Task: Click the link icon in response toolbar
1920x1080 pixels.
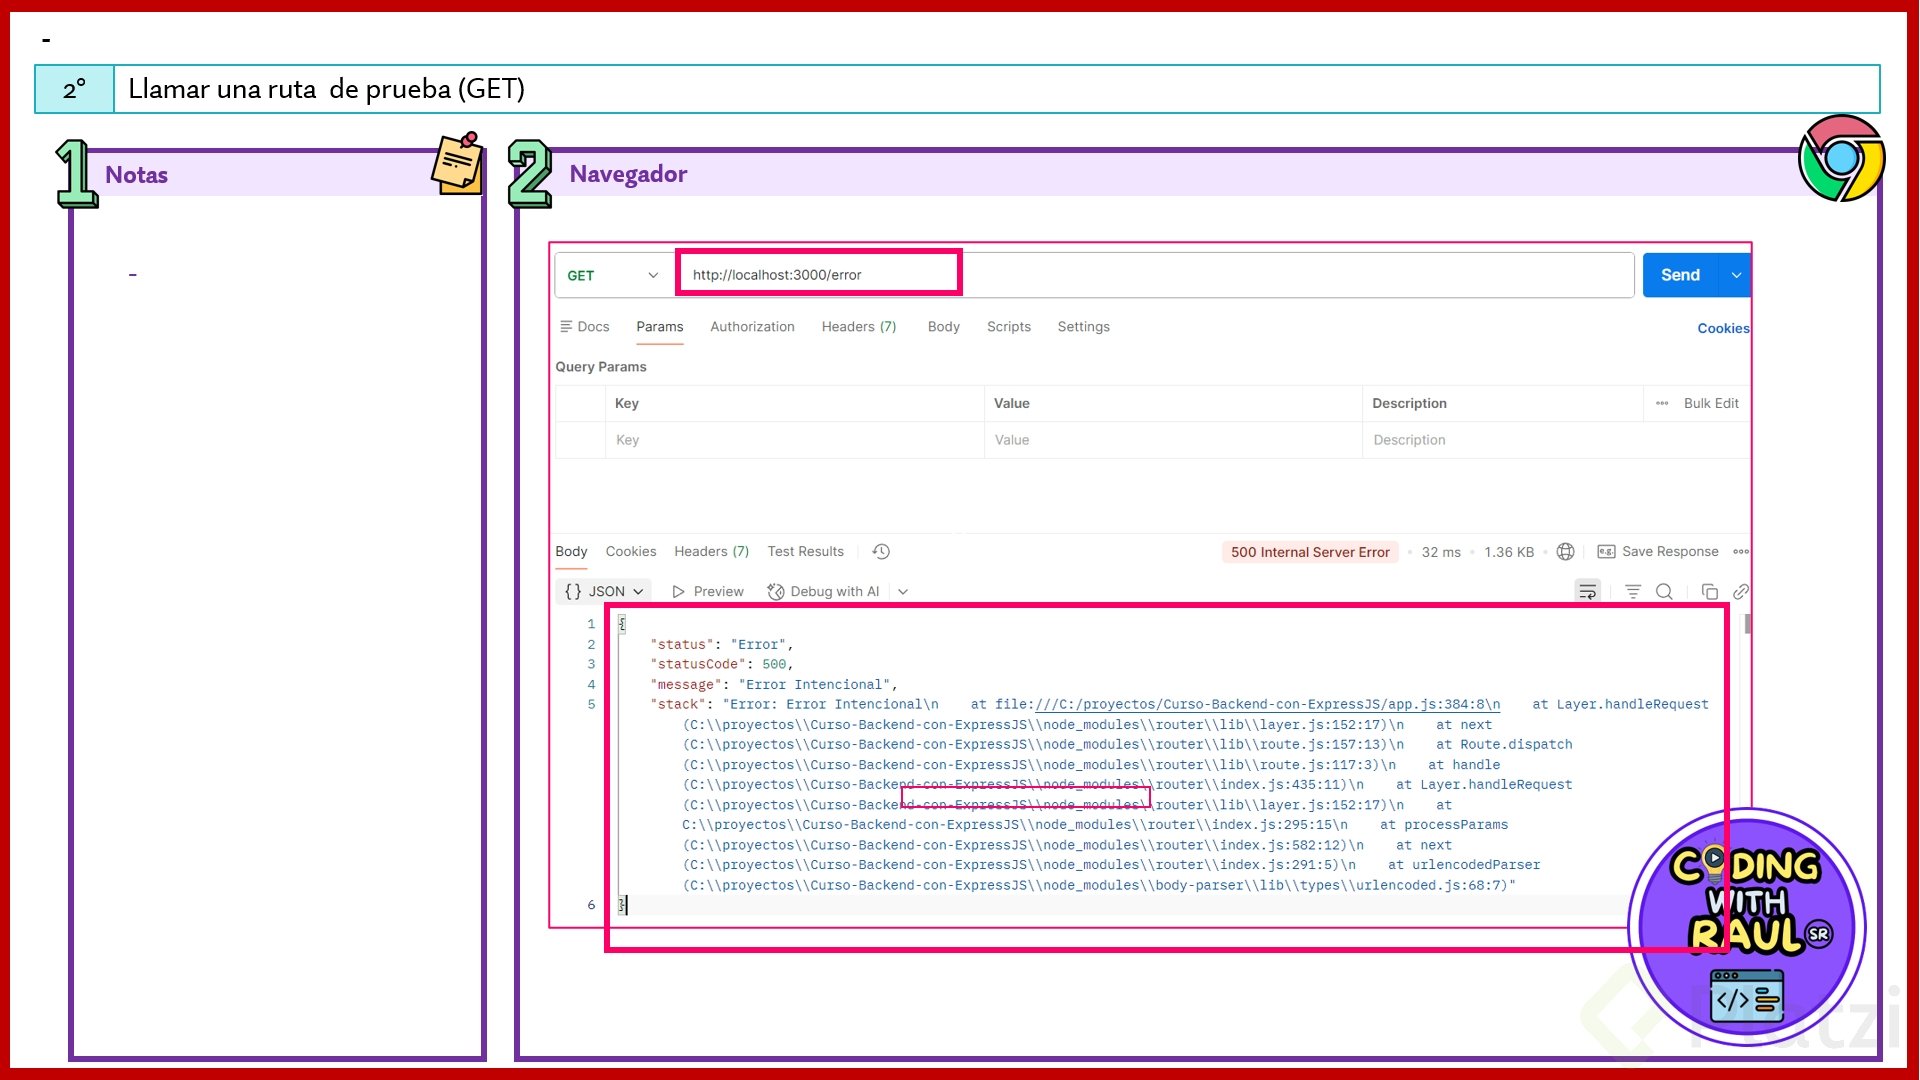Action: point(1740,592)
